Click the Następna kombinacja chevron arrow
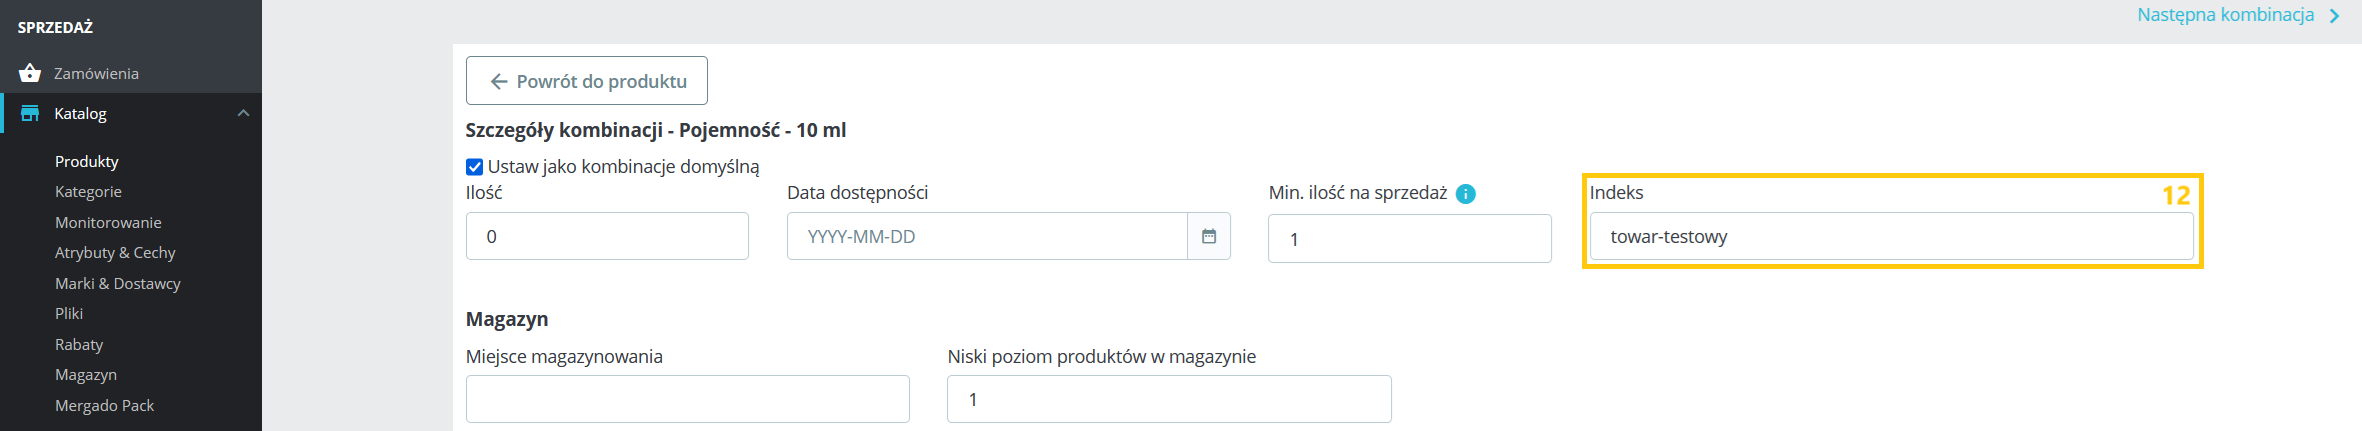 [x=2334, y=16]
